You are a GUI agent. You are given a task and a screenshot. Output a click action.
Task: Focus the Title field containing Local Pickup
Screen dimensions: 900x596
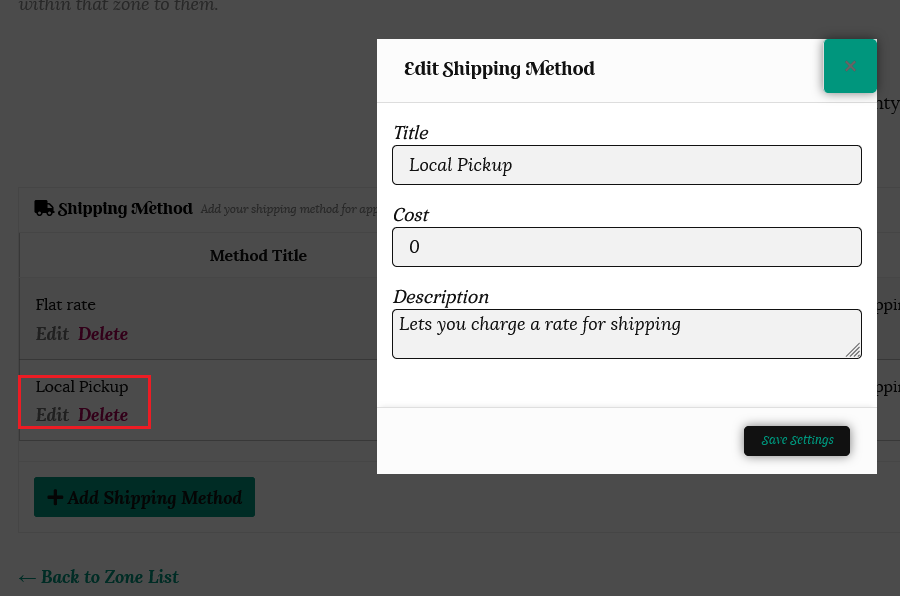point(626,165)
